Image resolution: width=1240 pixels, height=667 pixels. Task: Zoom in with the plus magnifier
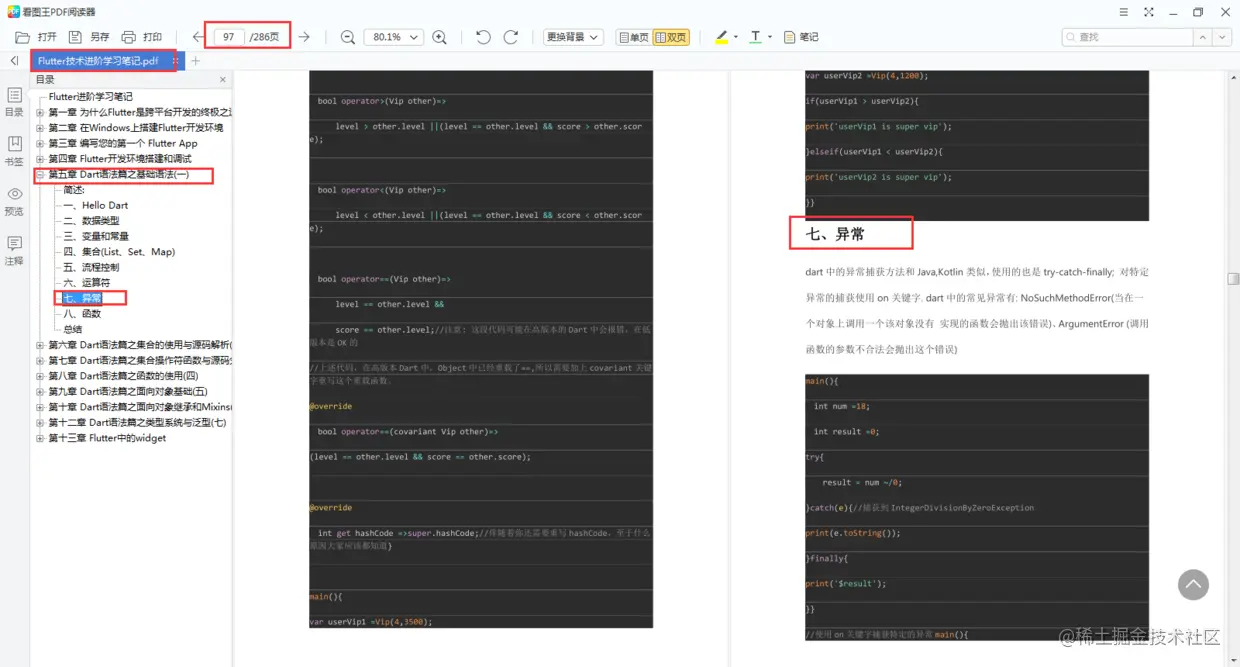click(x=439, y=37)
